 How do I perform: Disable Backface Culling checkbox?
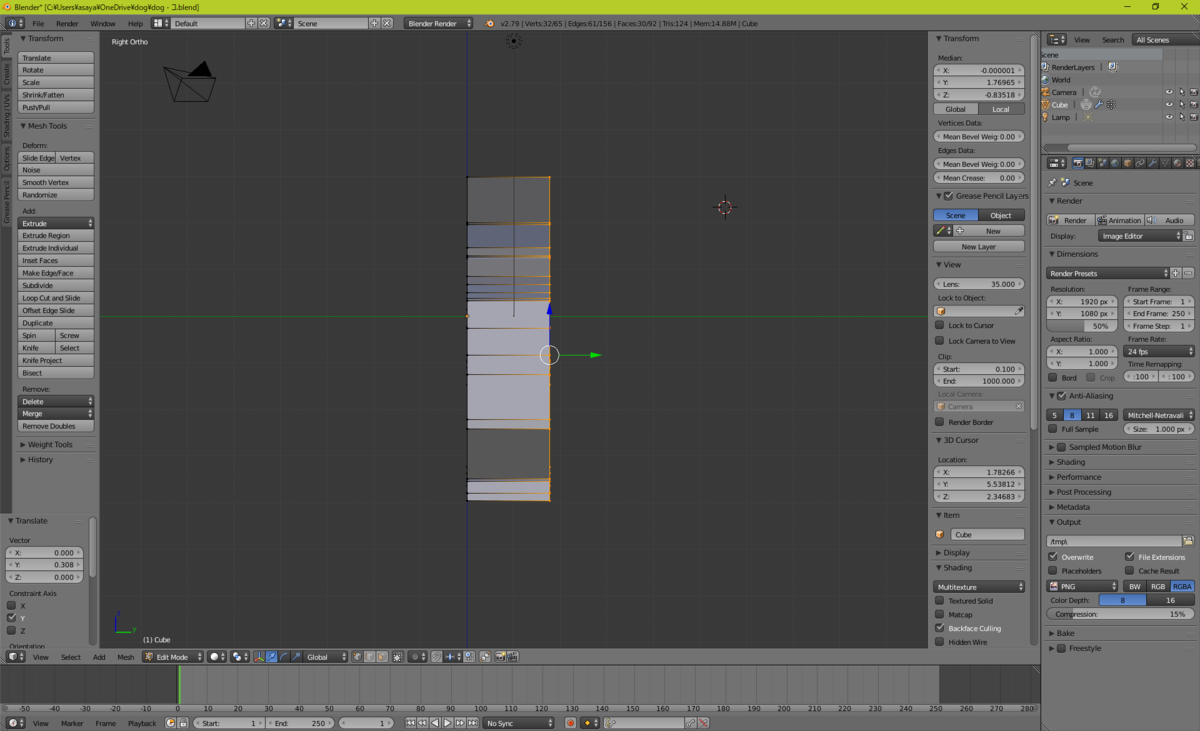[x=940, y=628]
